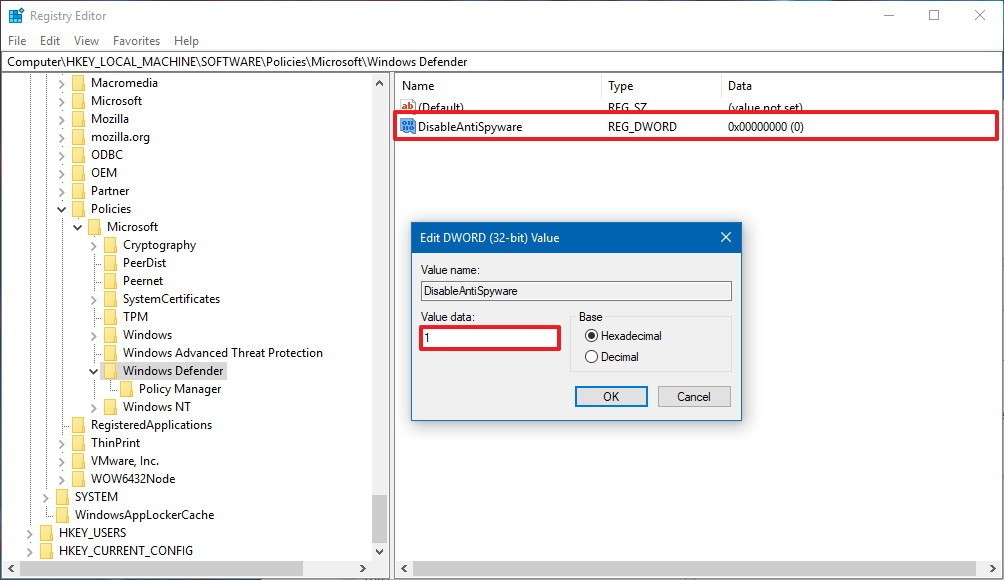Click the HKEY_USERS folder icon
The width and height of the screenshot is (1004, 580).
point(47,533)
